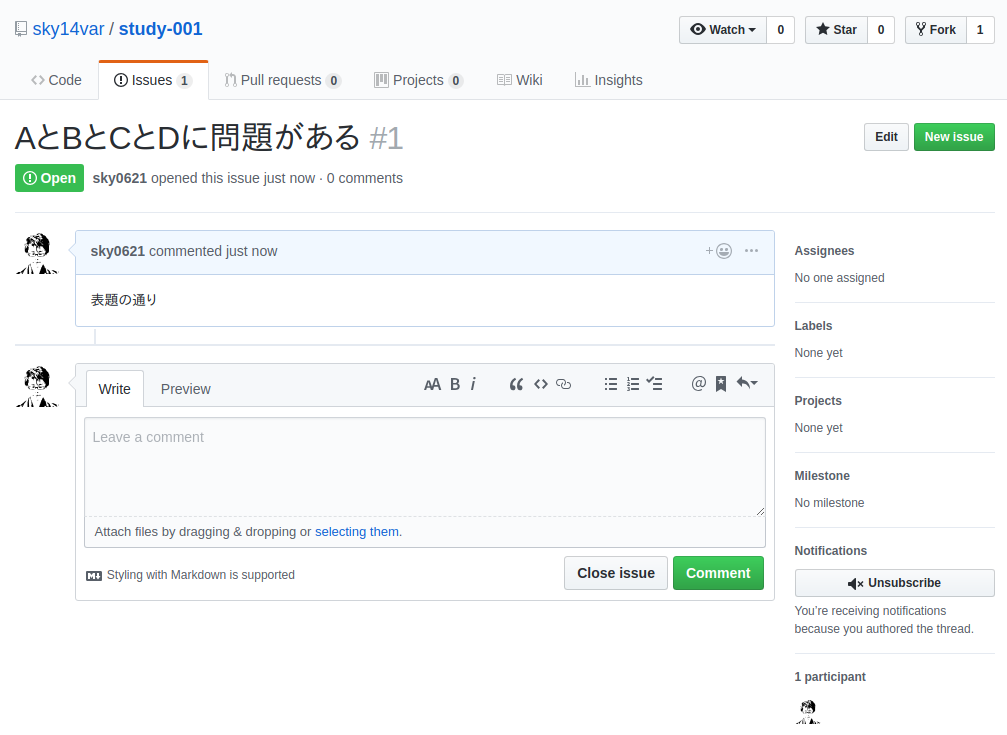Open the Projects sidebar section

tap(818, 401)
